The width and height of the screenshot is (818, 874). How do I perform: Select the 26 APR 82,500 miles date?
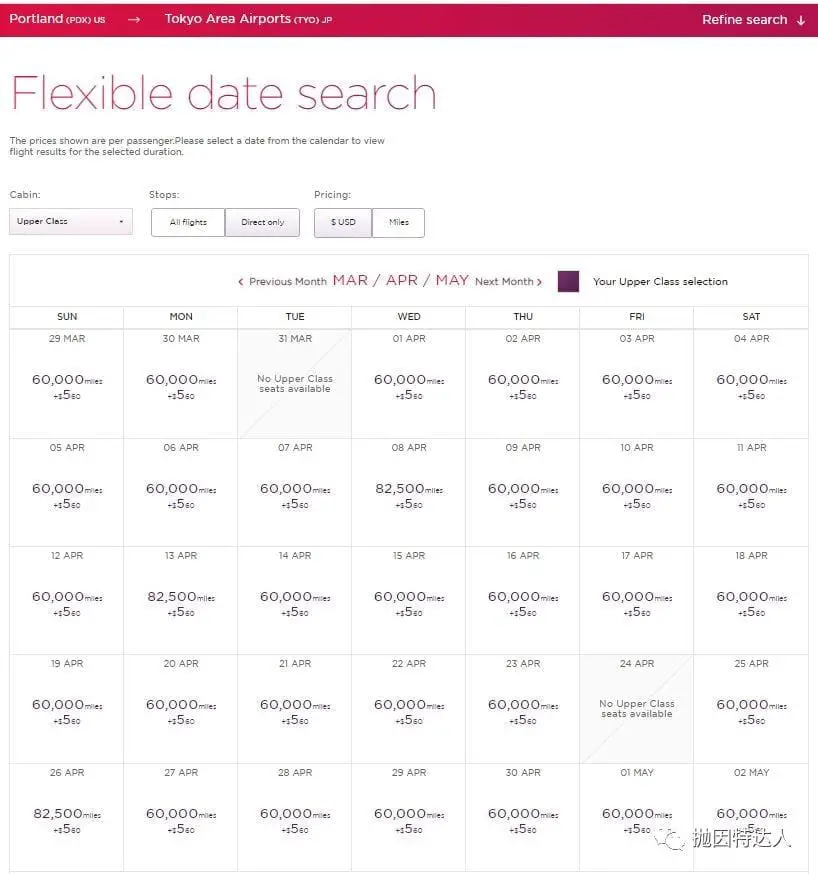(x=67, y=817)
